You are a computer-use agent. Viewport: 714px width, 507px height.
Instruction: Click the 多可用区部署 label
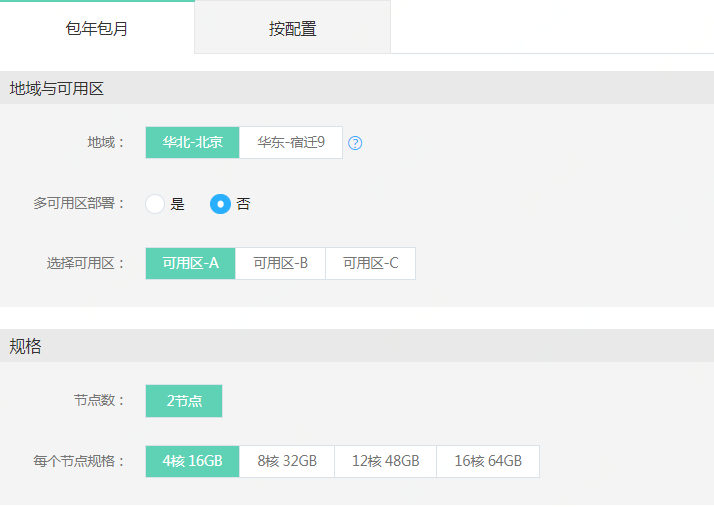(x=78, y=203)
